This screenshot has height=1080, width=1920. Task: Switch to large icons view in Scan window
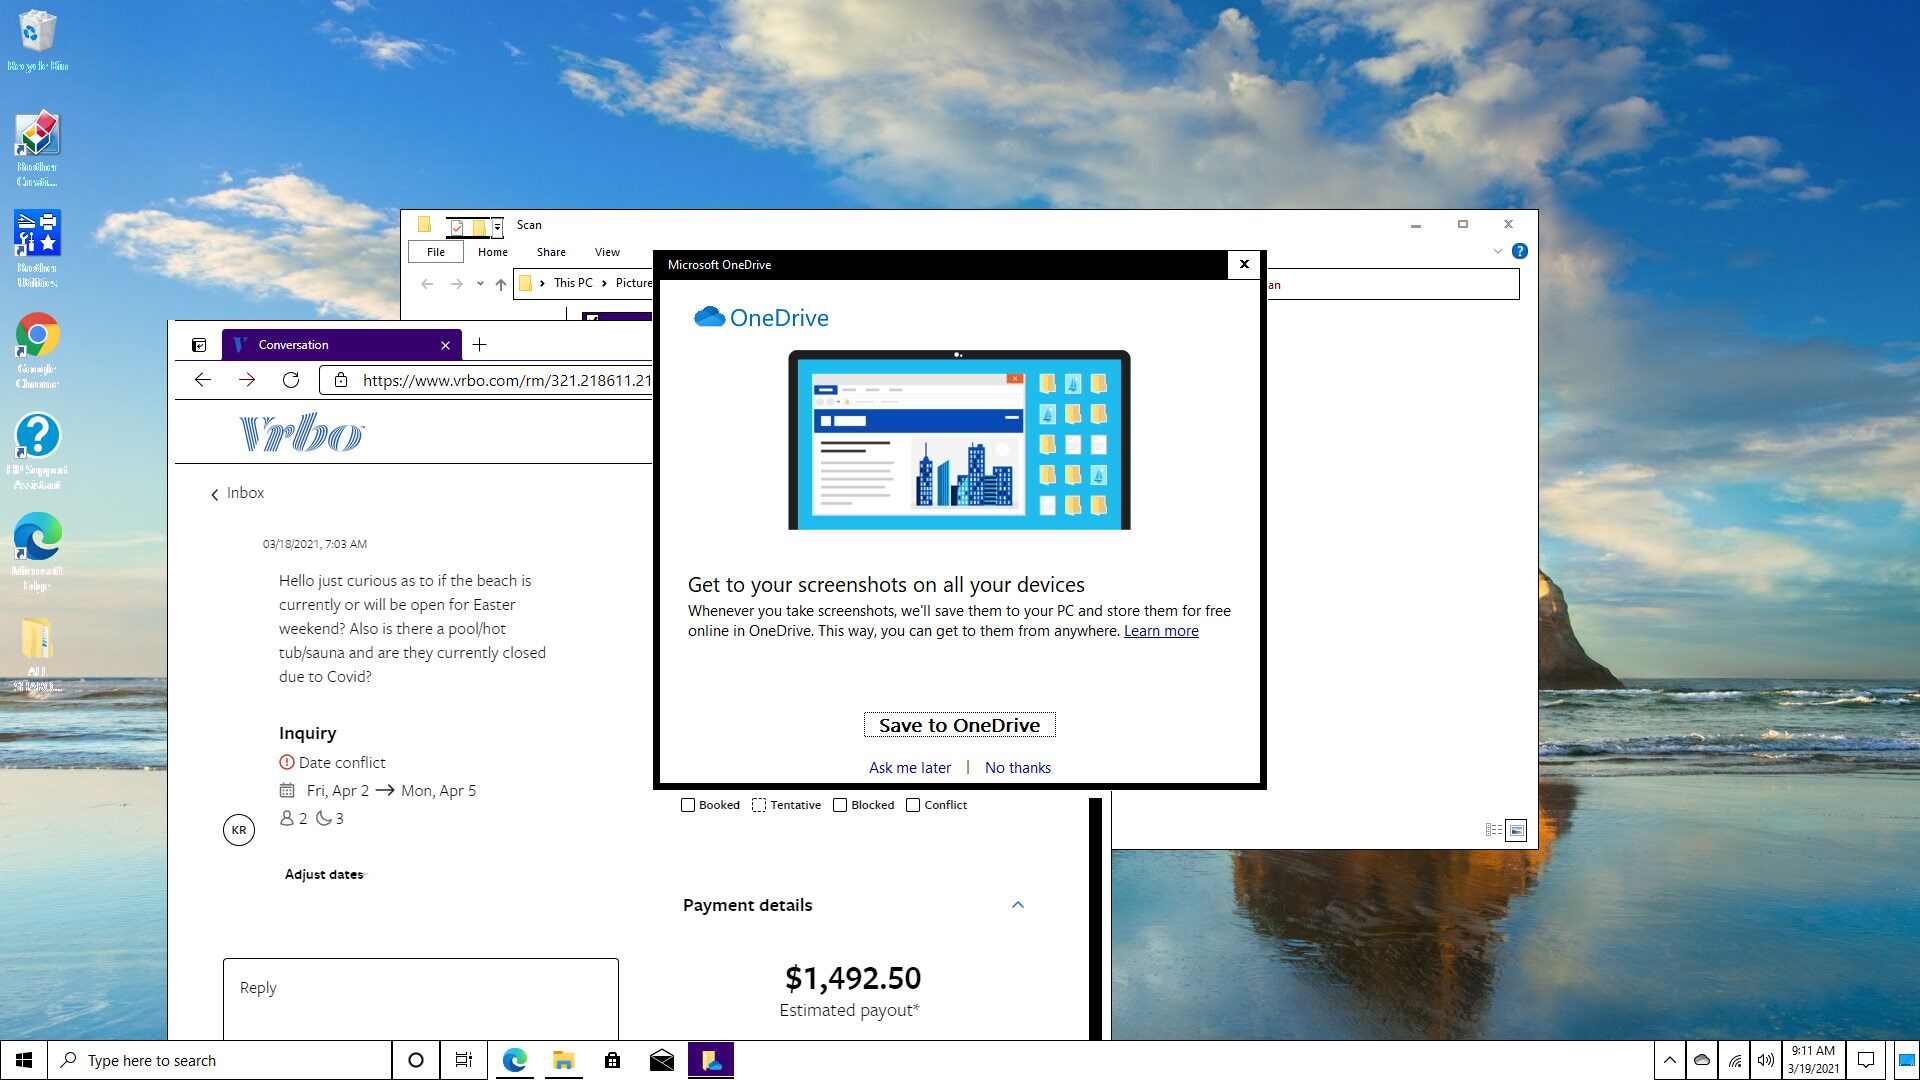(x=1516, y=830)
